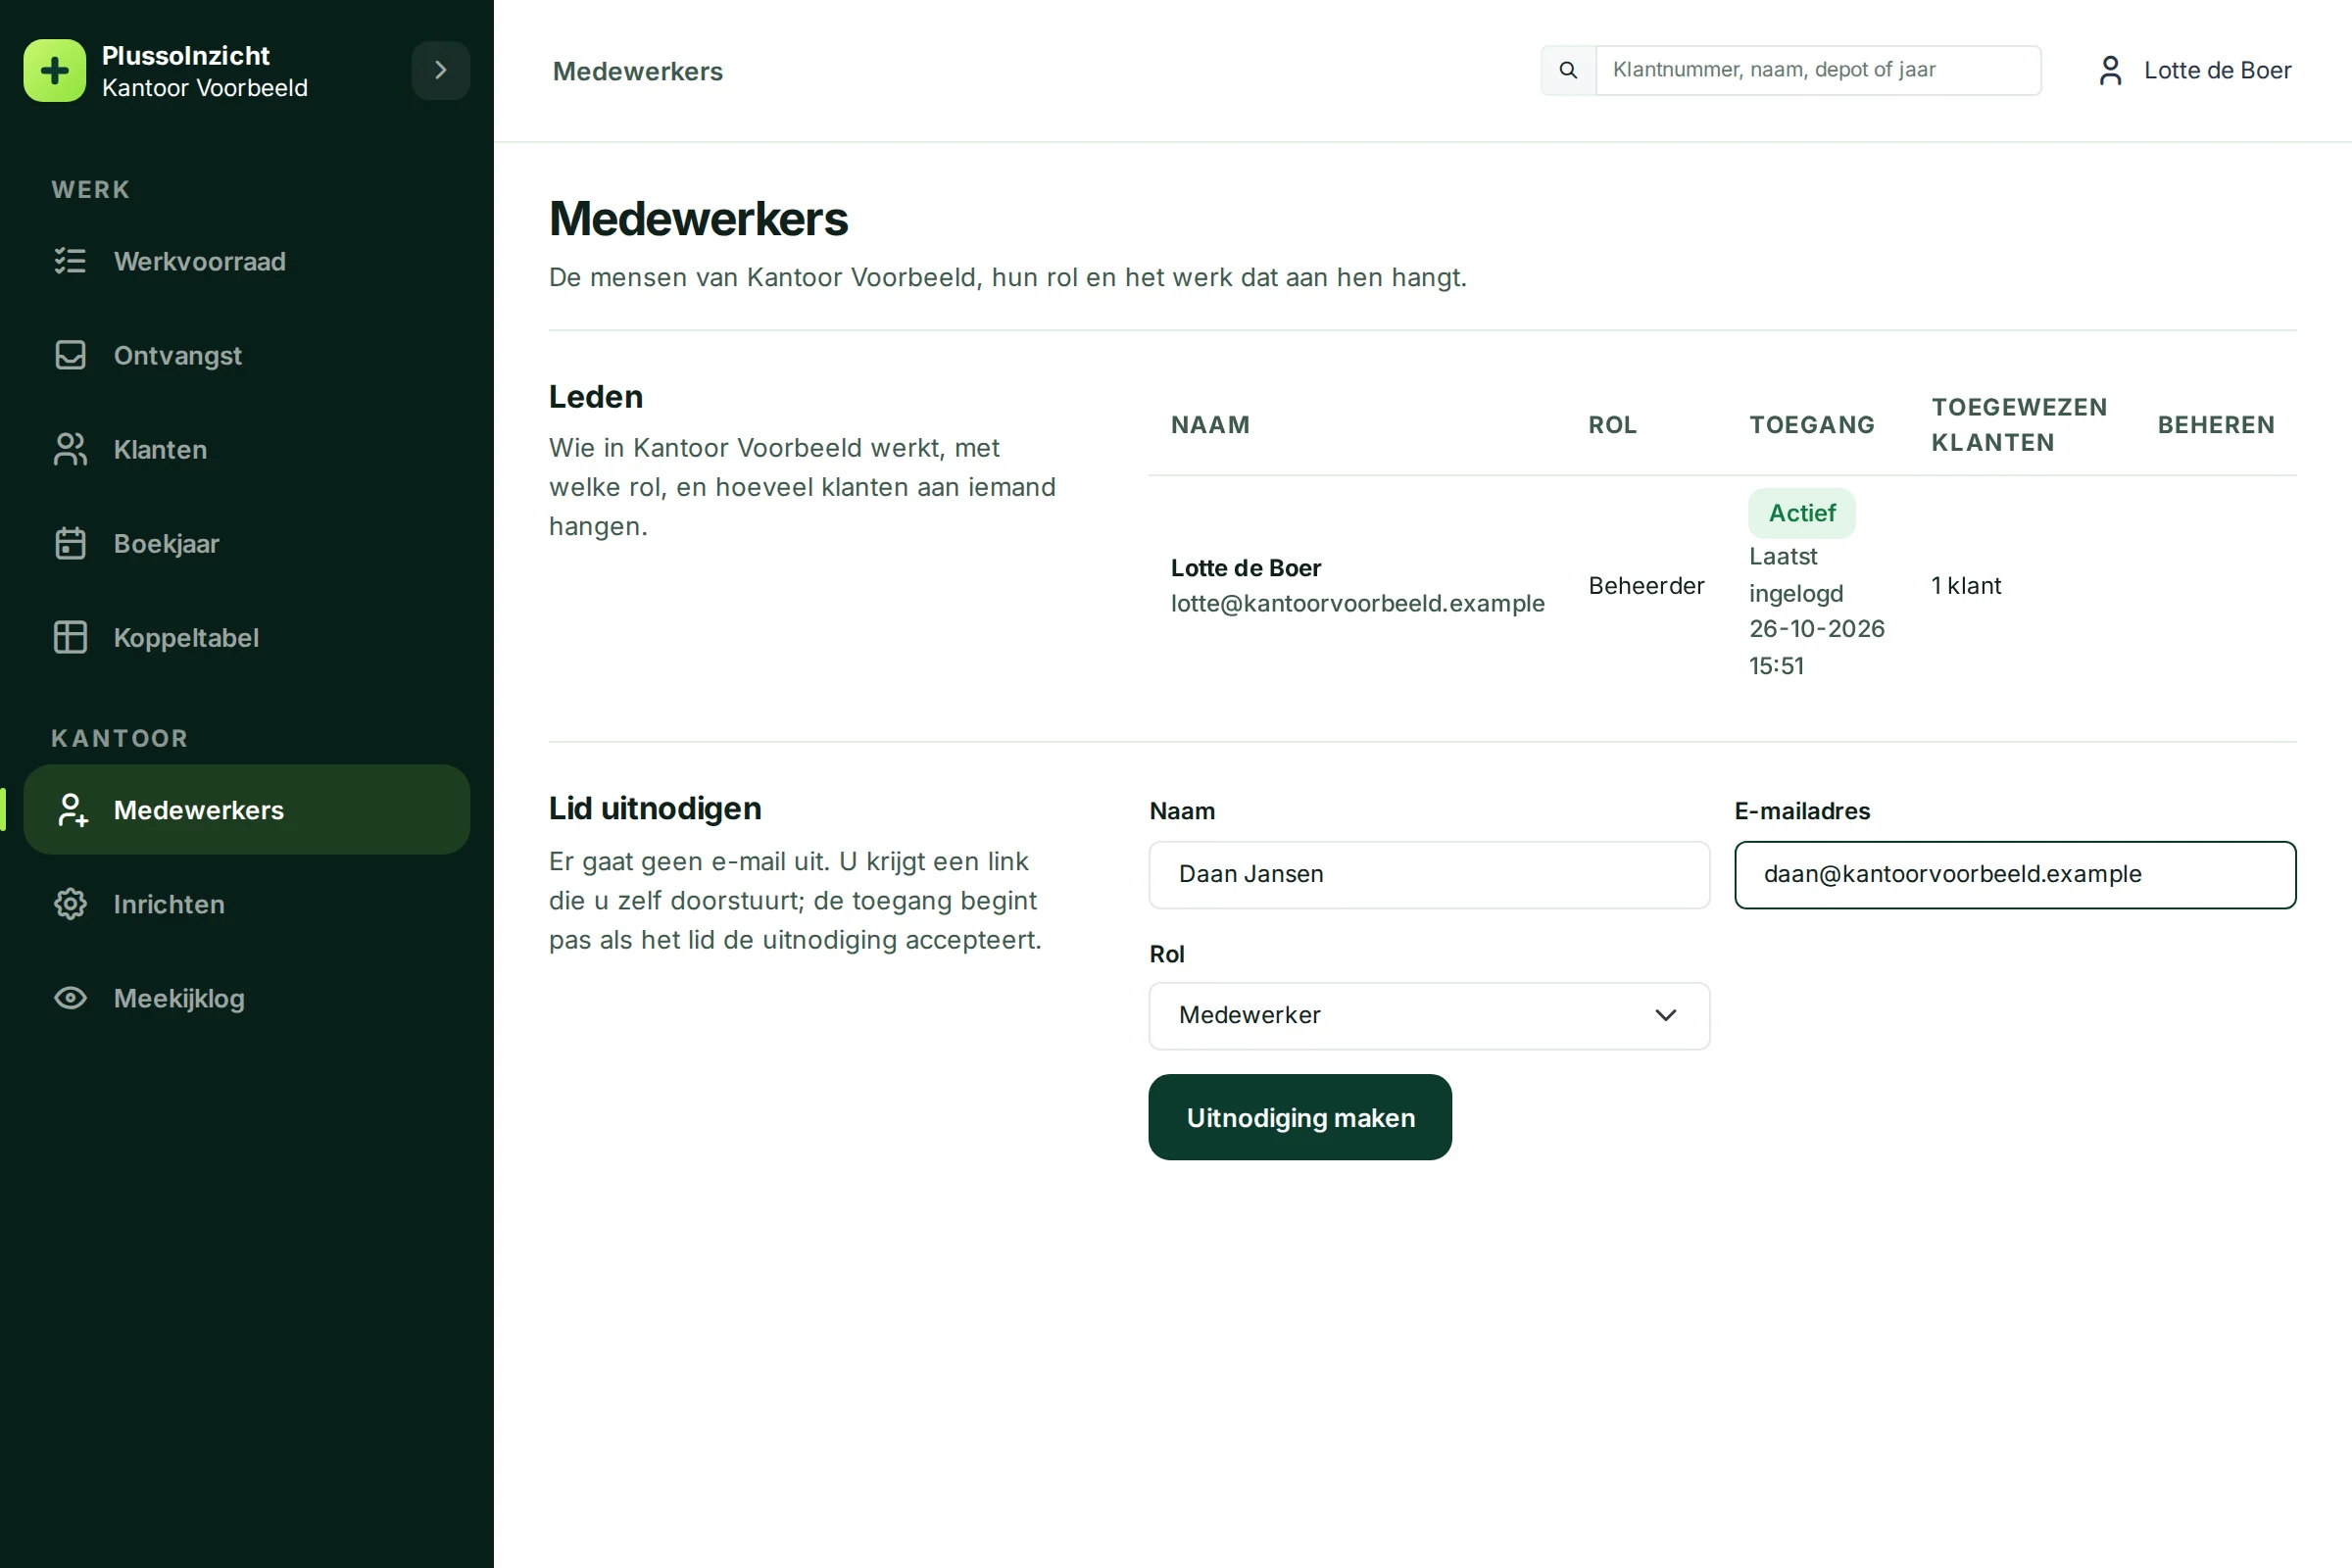The height and width of the screenshot is (1568, 2352).
Task: Click the E-mailadres input field
Action: (2015, 875)
